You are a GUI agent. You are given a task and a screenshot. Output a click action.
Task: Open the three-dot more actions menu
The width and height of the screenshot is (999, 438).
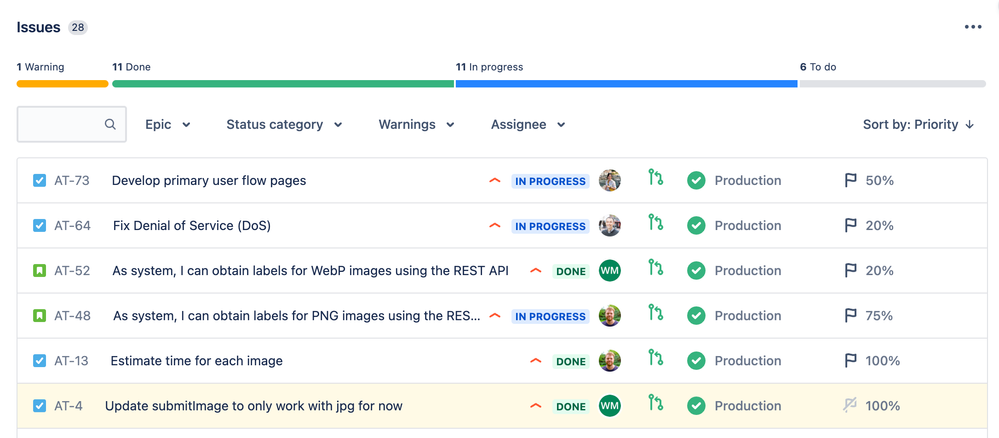(x=972, y=27)
